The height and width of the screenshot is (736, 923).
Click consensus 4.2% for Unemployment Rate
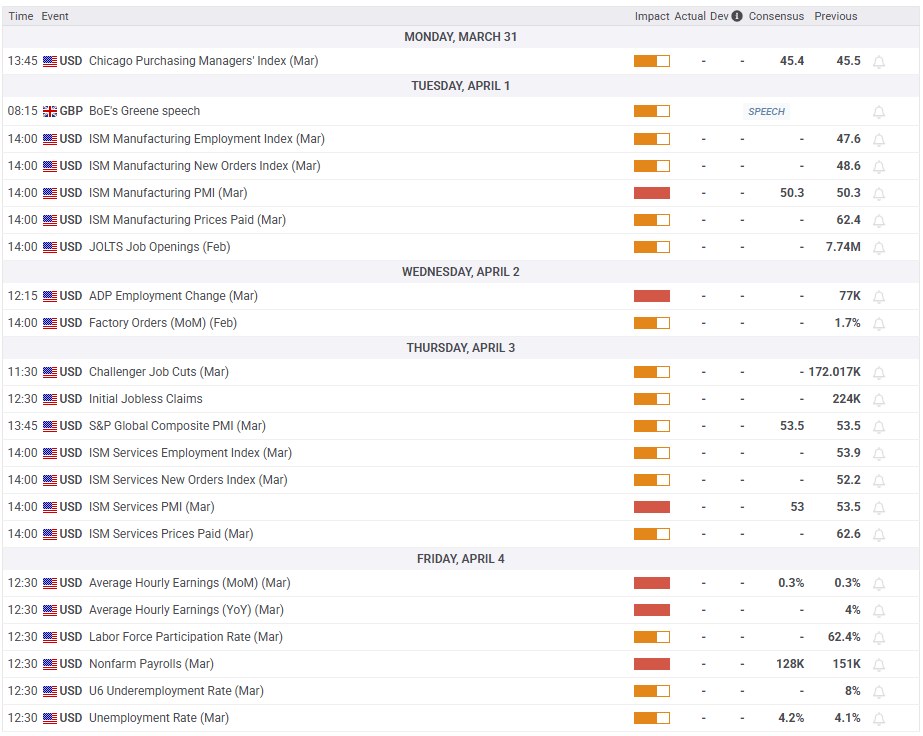pos(791,718)
